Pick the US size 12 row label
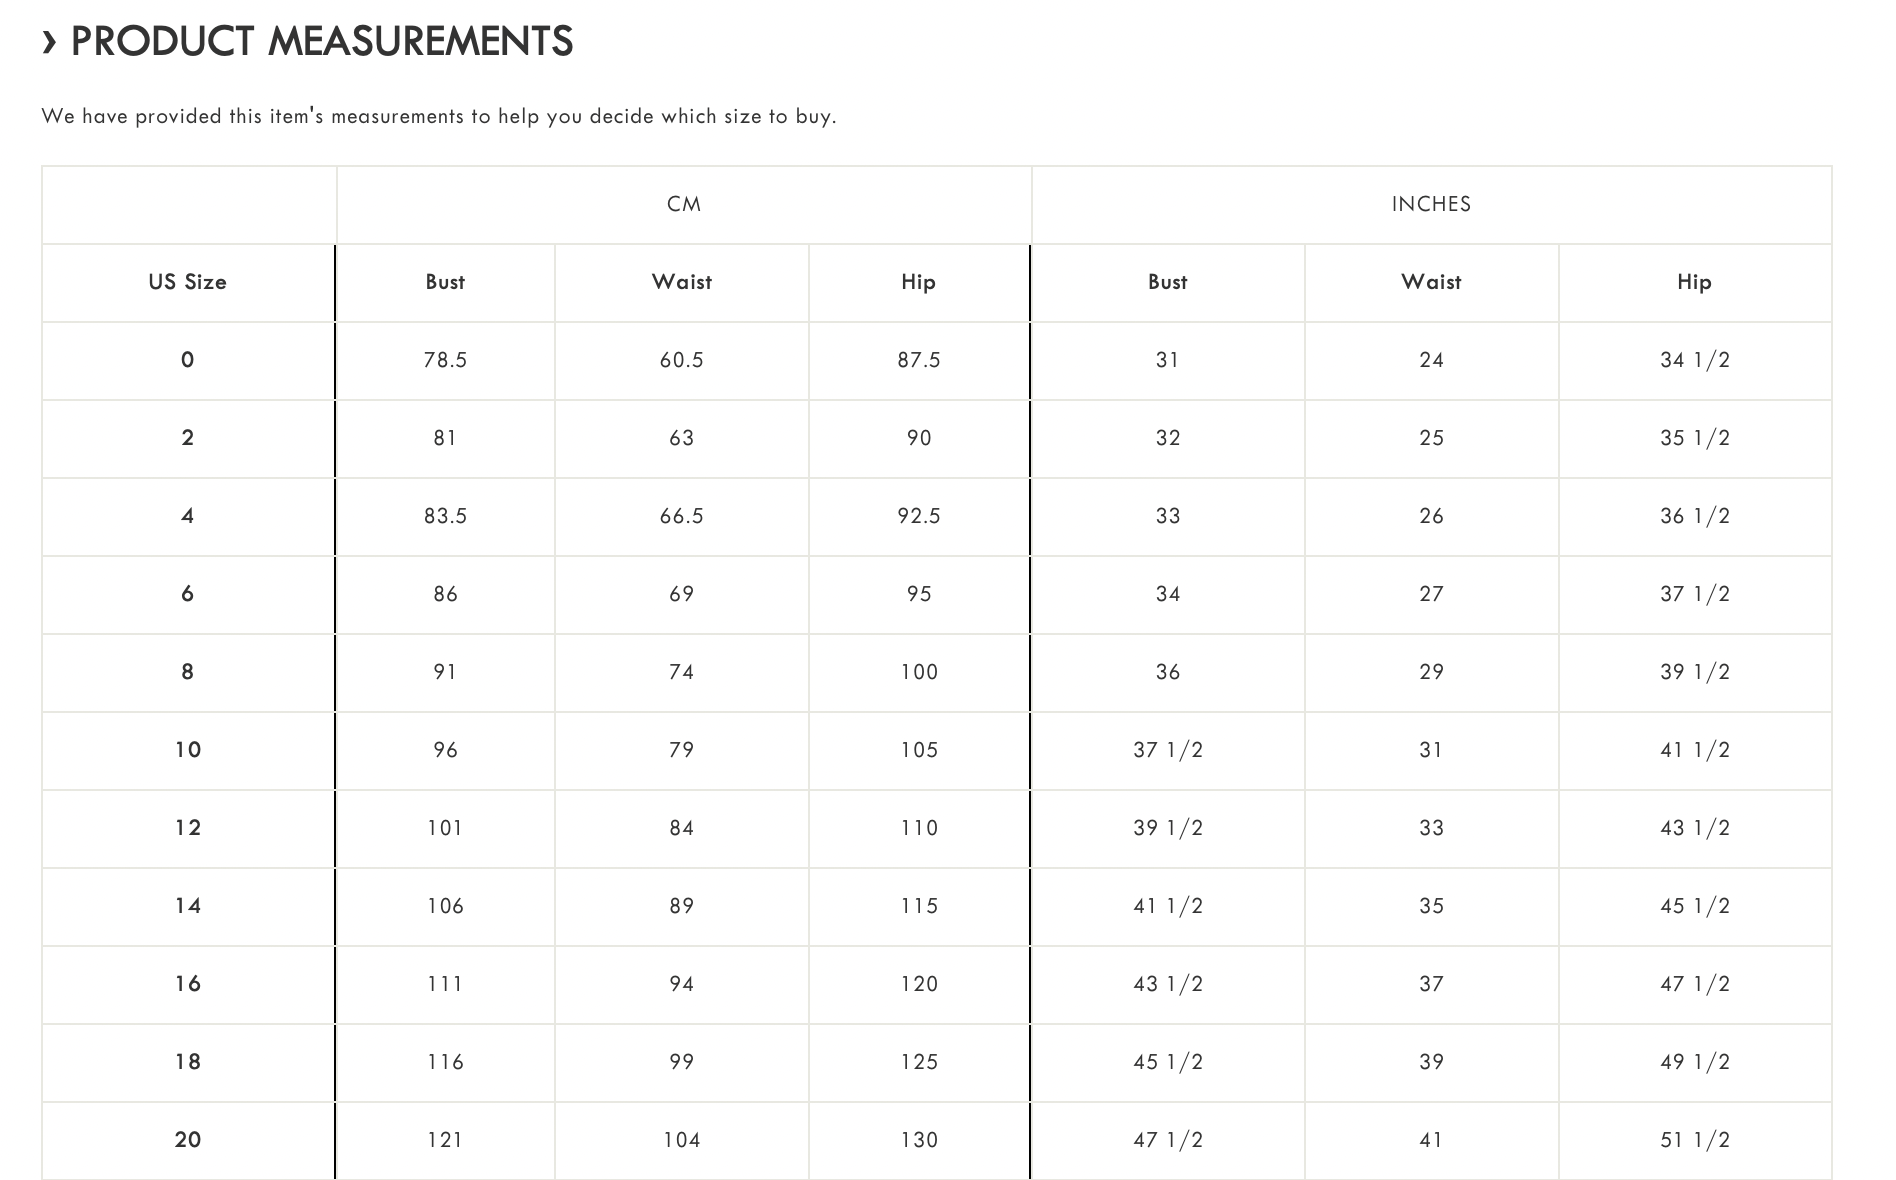Viewport: 1896px width, 1180px height. [187, 828]
